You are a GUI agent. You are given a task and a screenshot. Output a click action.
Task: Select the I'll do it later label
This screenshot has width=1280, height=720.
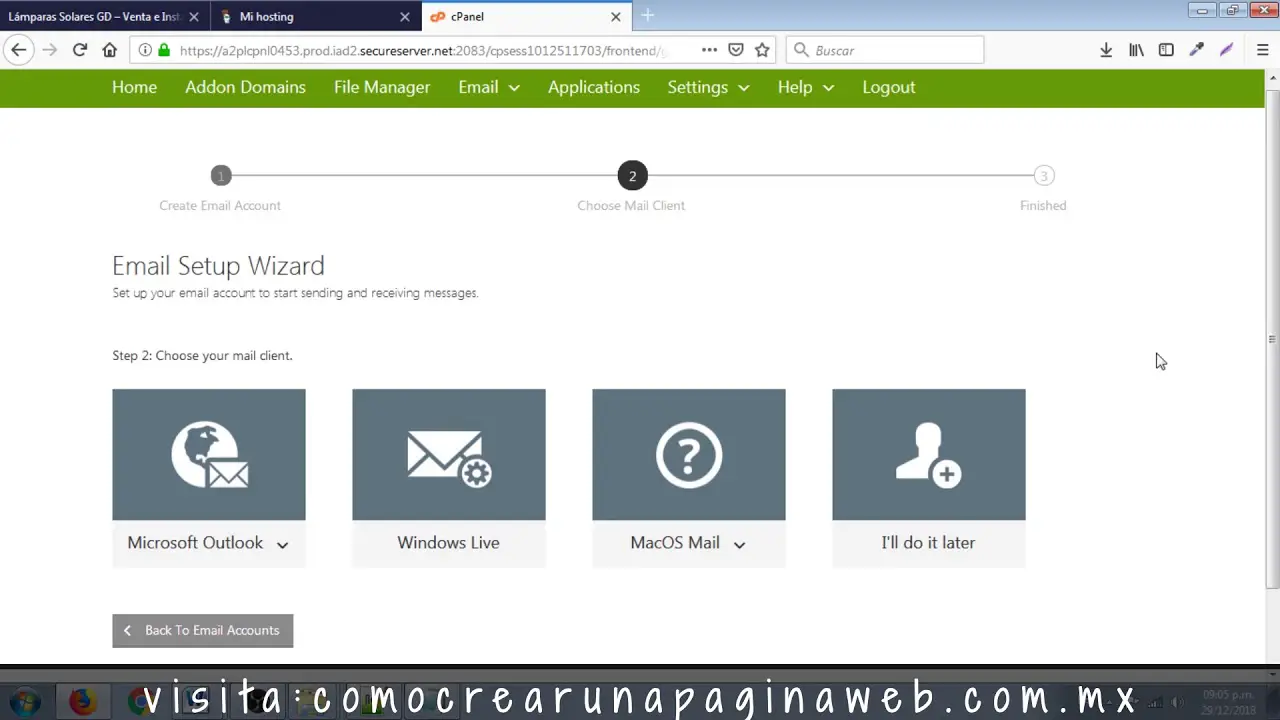[928, 543]
